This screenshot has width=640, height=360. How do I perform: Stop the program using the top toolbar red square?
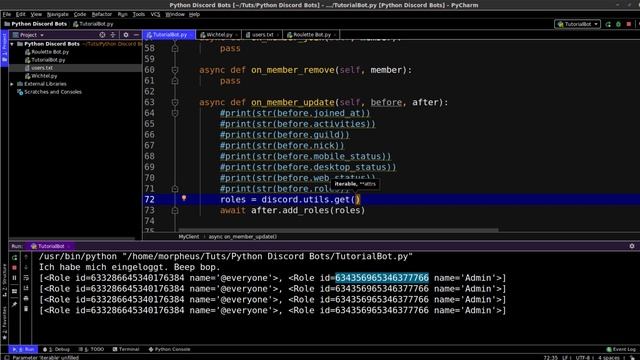[629, 24]
